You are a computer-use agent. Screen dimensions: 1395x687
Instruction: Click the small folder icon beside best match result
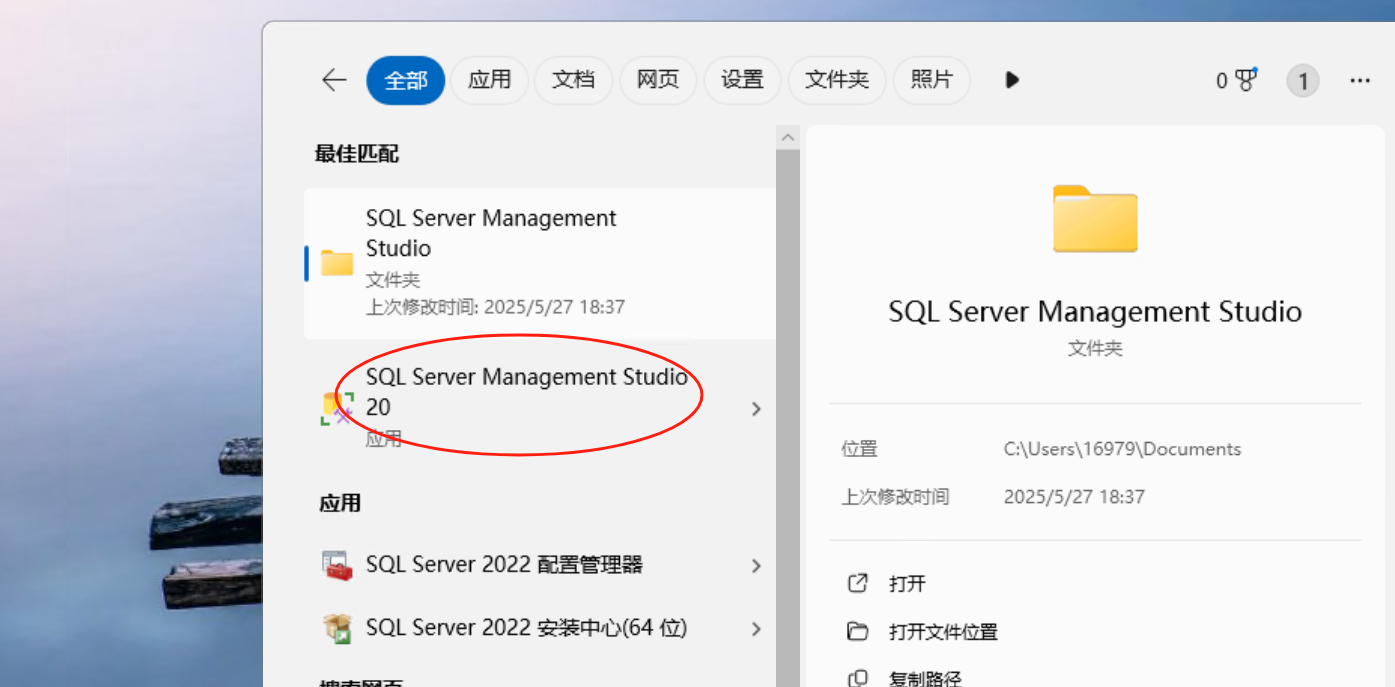[x=337, y=263]
